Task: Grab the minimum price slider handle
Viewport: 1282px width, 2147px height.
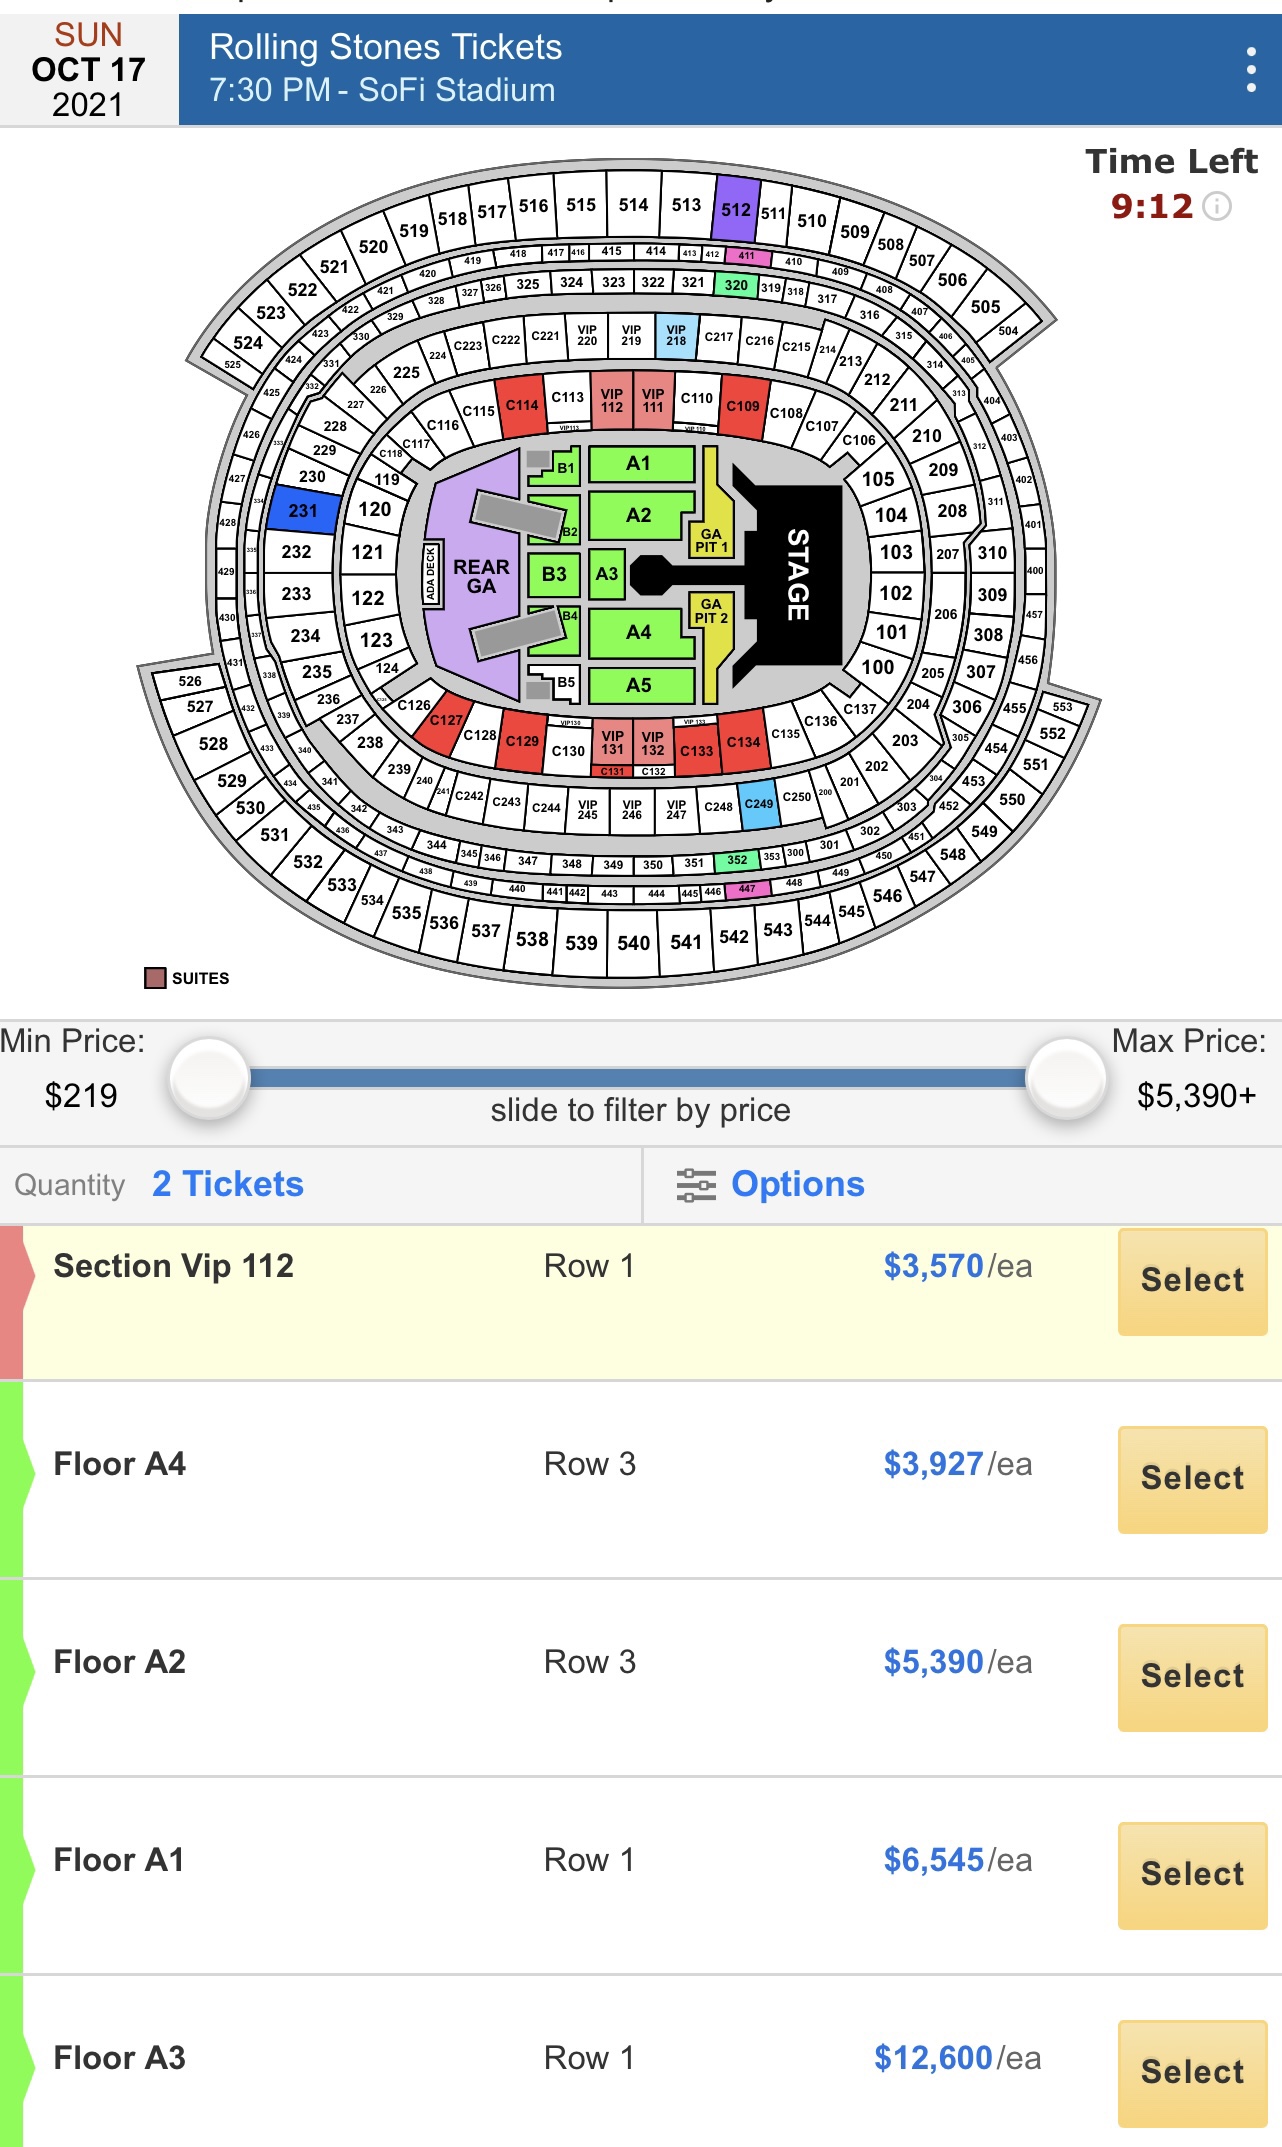Action: 209,1078
